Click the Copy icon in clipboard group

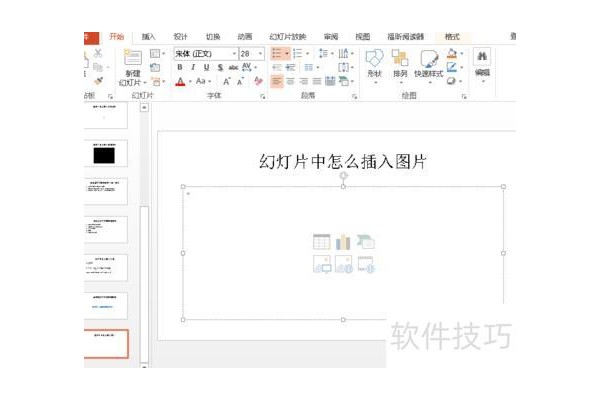pyautogui.click(x=98, y=67)
